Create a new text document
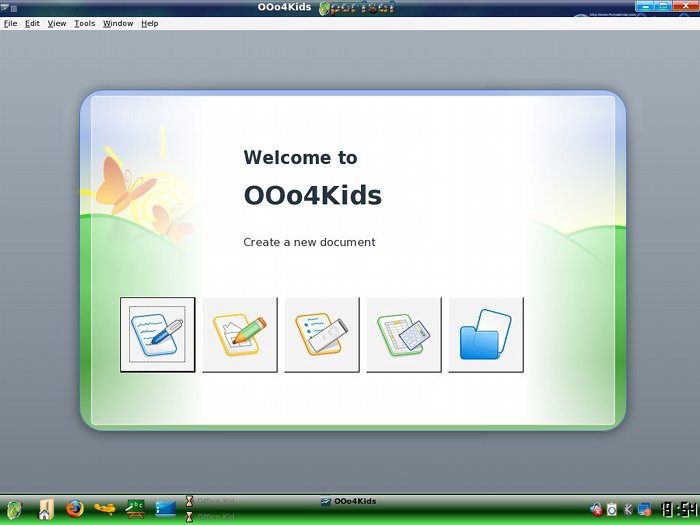The width and height of the screenshot is (700, 525). (158, 334)
